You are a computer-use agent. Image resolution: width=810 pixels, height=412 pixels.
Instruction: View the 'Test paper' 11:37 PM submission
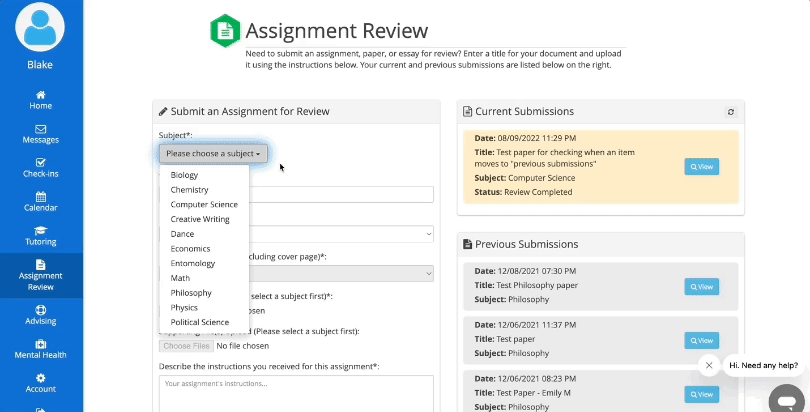[702, 340]
